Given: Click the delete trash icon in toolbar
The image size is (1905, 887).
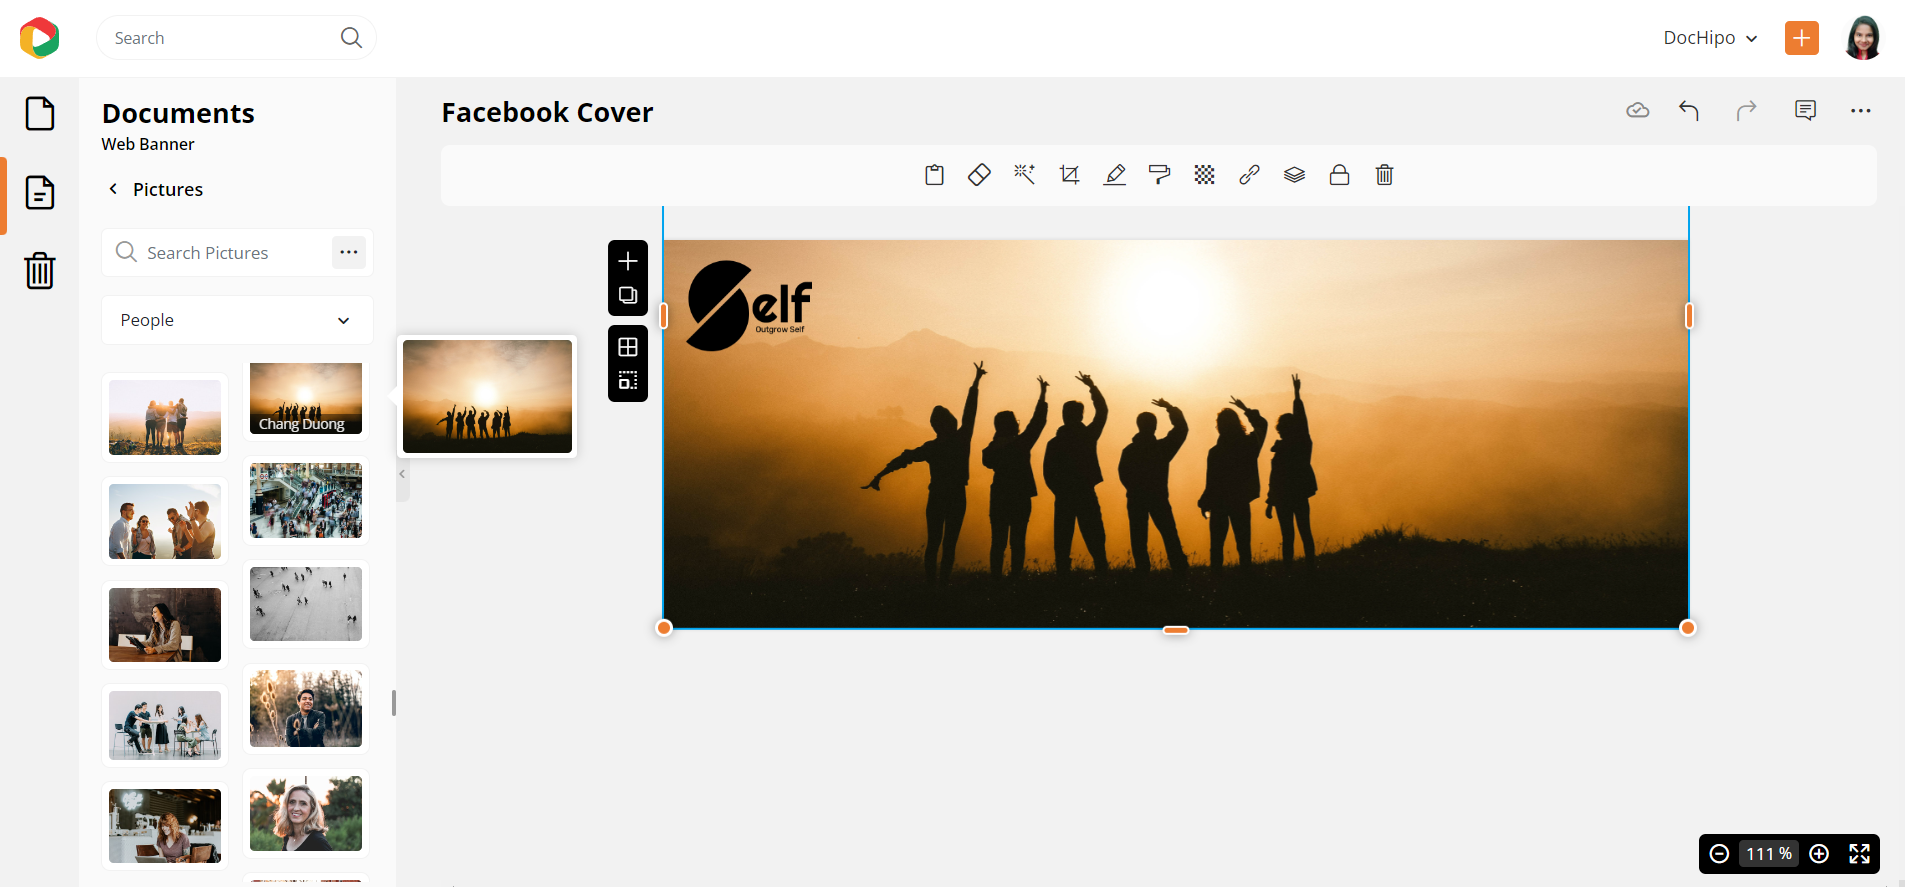Looking at the screenshot, I should [x=1384, y=175].
